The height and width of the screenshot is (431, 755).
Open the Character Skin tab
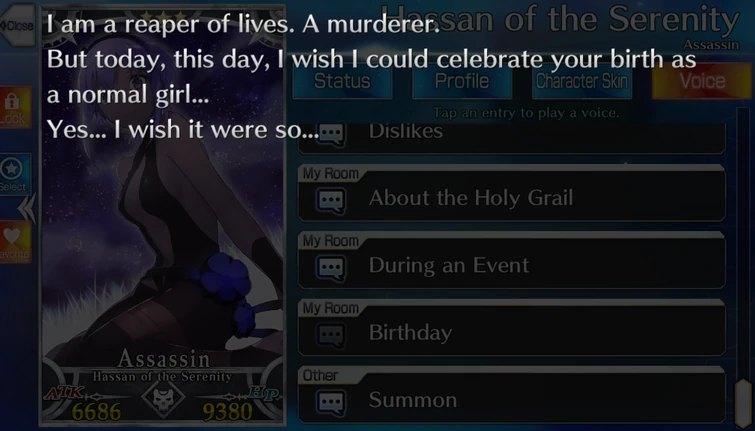coord(582,81)
